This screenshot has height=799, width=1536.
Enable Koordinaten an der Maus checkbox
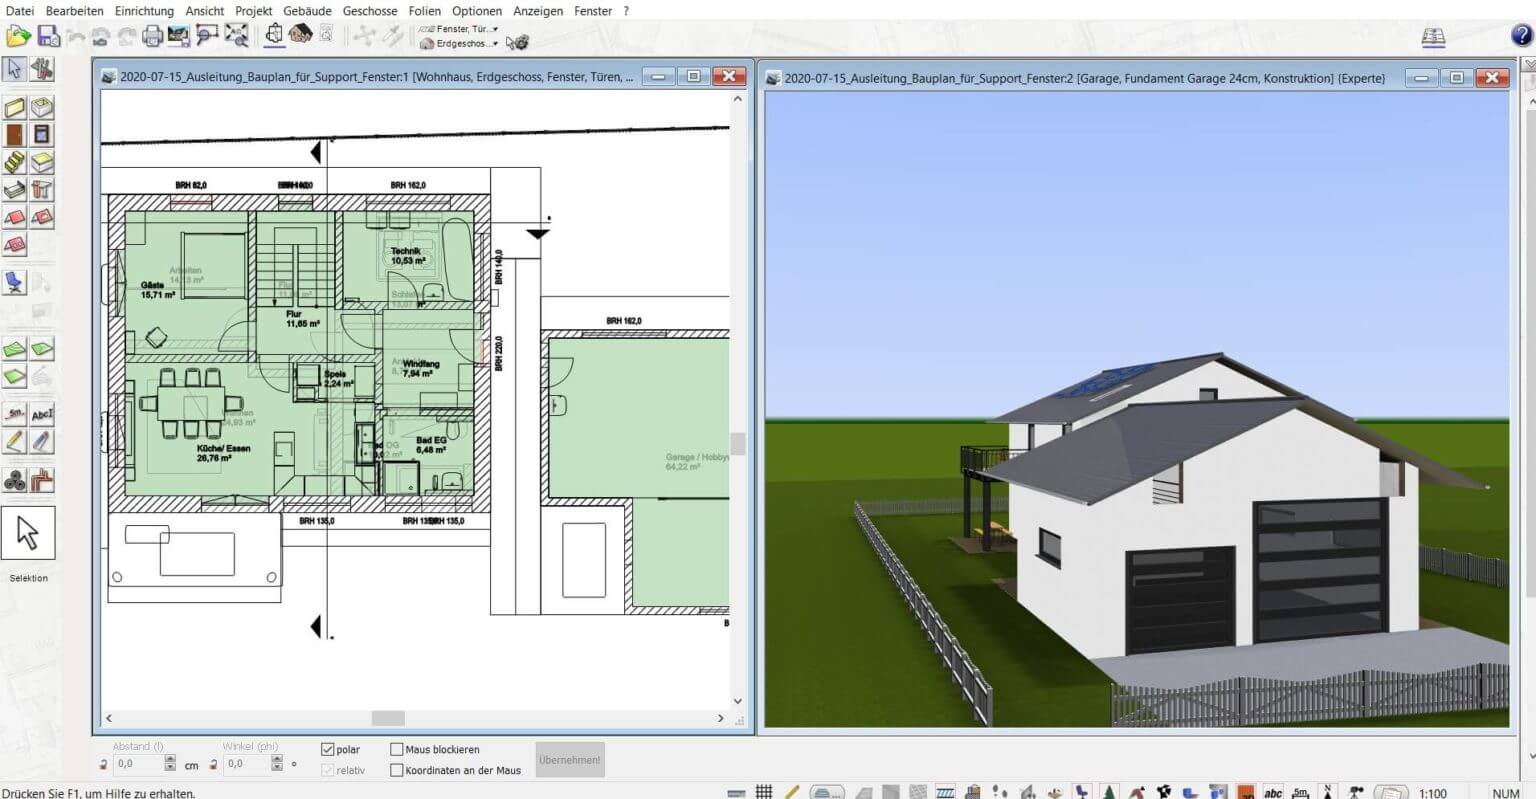coord(396,770)
